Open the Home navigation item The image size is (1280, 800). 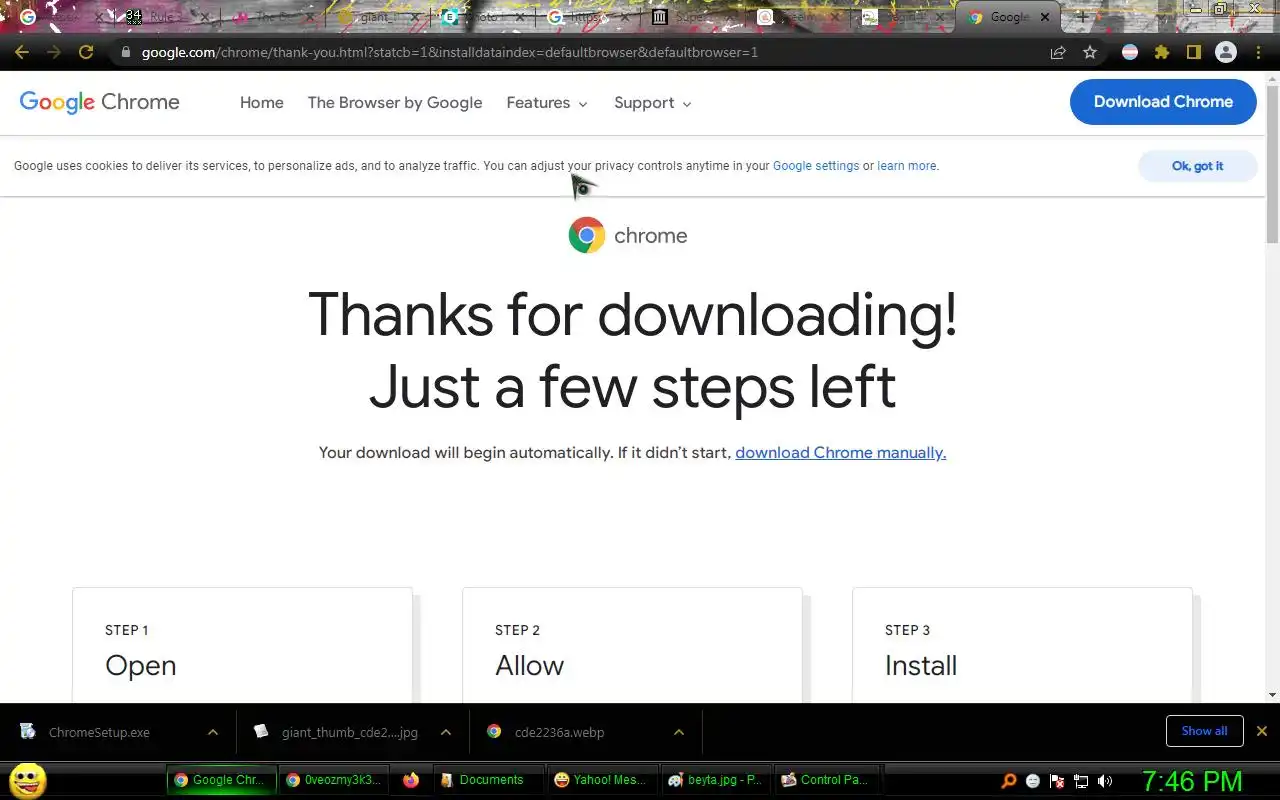click(x=262, y=103)
